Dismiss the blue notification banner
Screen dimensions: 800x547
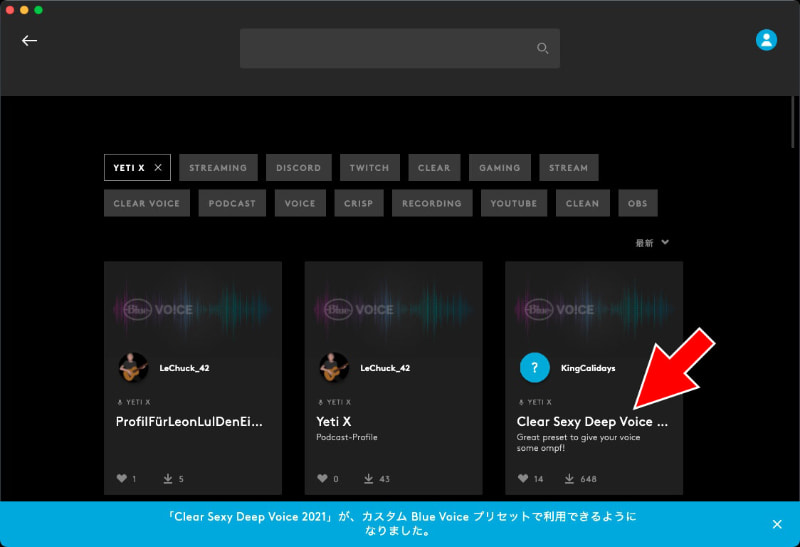(777, 524)
